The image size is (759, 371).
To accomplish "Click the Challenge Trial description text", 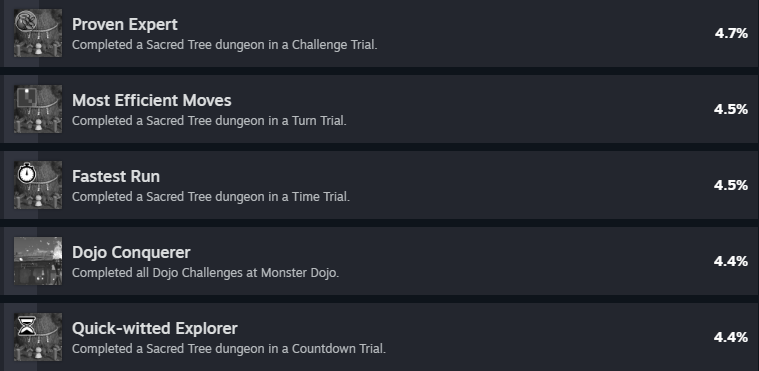I will pyautogui.click(x=225, y=45).
